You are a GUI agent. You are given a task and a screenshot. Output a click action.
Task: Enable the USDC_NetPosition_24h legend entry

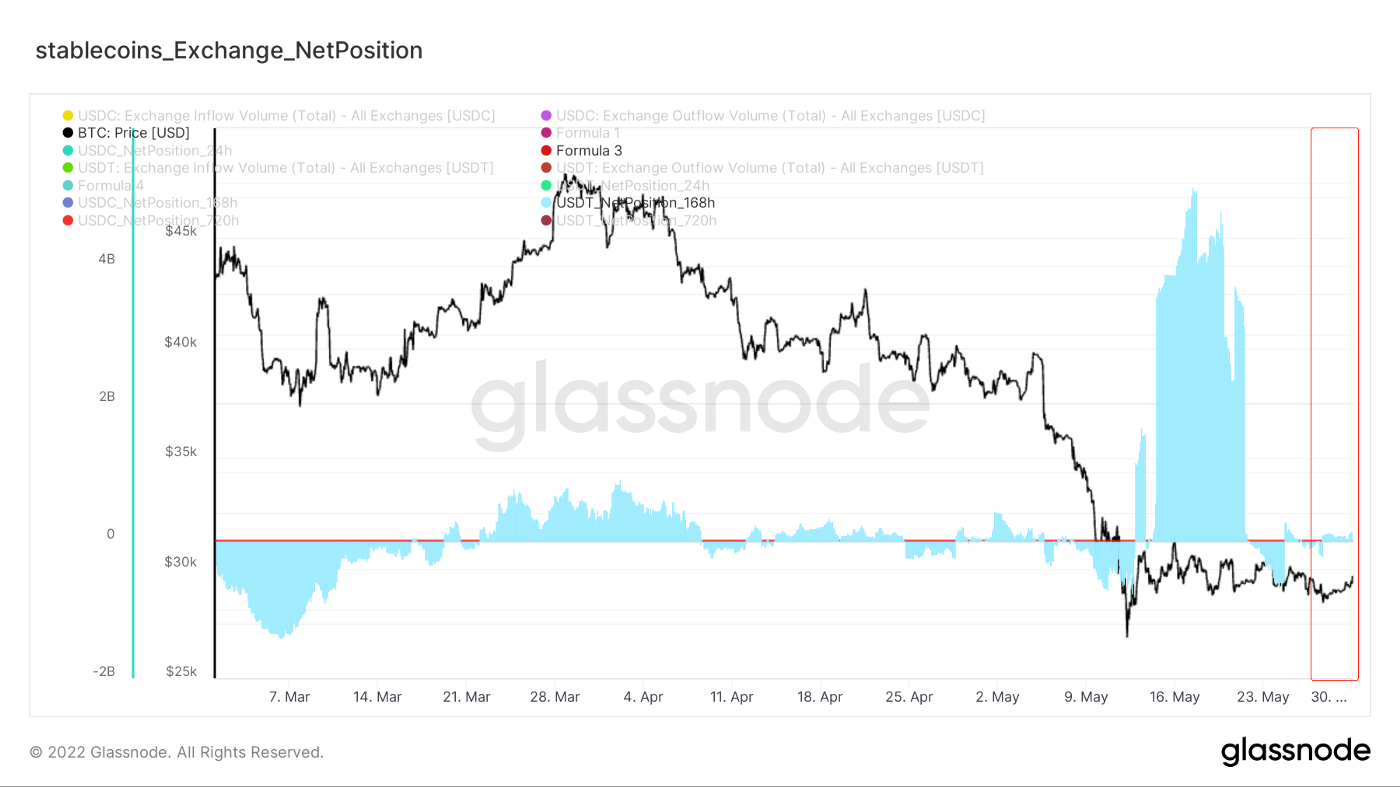154,151
